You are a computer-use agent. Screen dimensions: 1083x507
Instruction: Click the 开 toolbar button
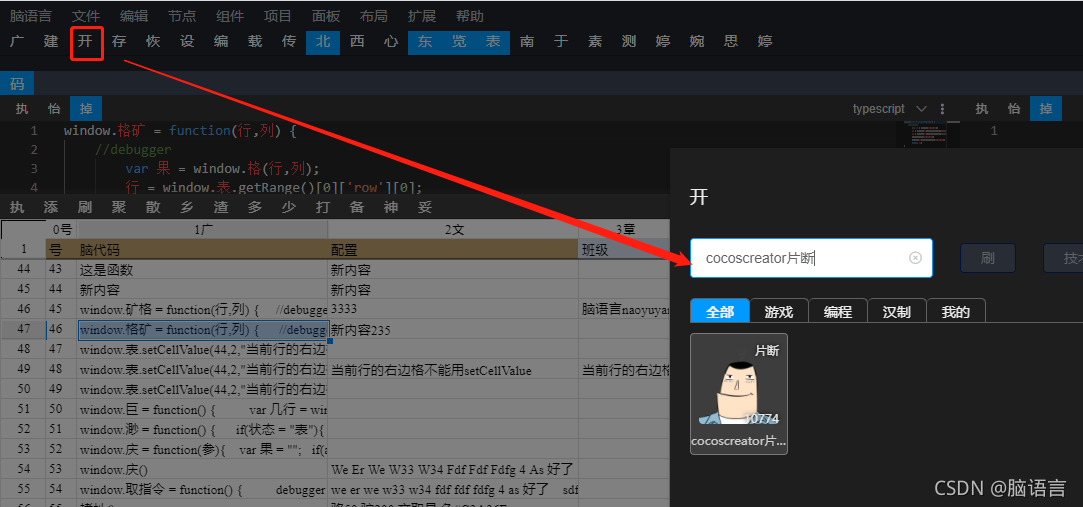point(85,41)
